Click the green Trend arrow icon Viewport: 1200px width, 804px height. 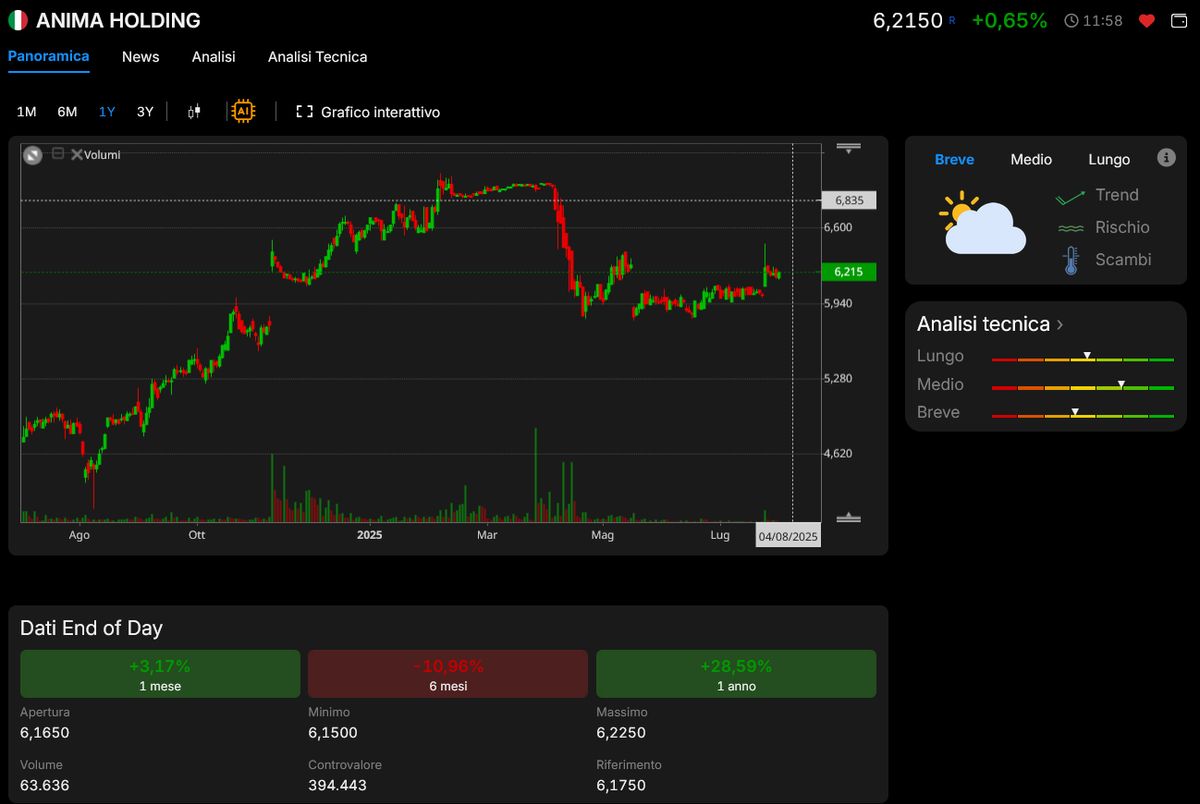pos(1070,197)
